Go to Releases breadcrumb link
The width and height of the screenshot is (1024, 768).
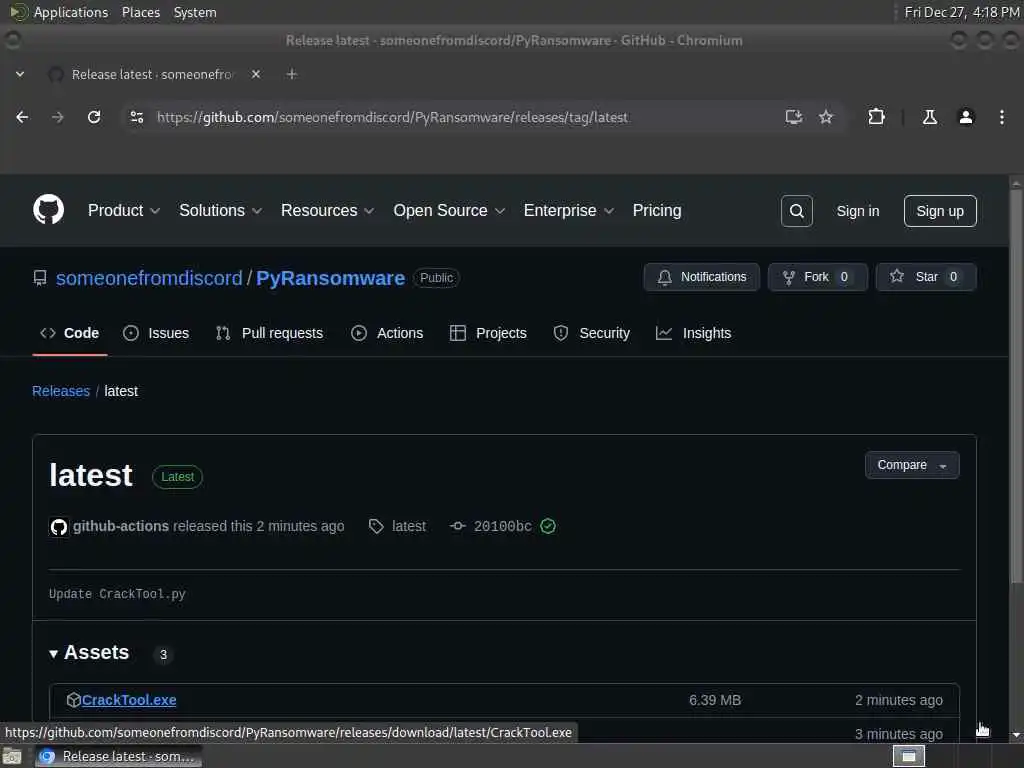coord(61,391)
